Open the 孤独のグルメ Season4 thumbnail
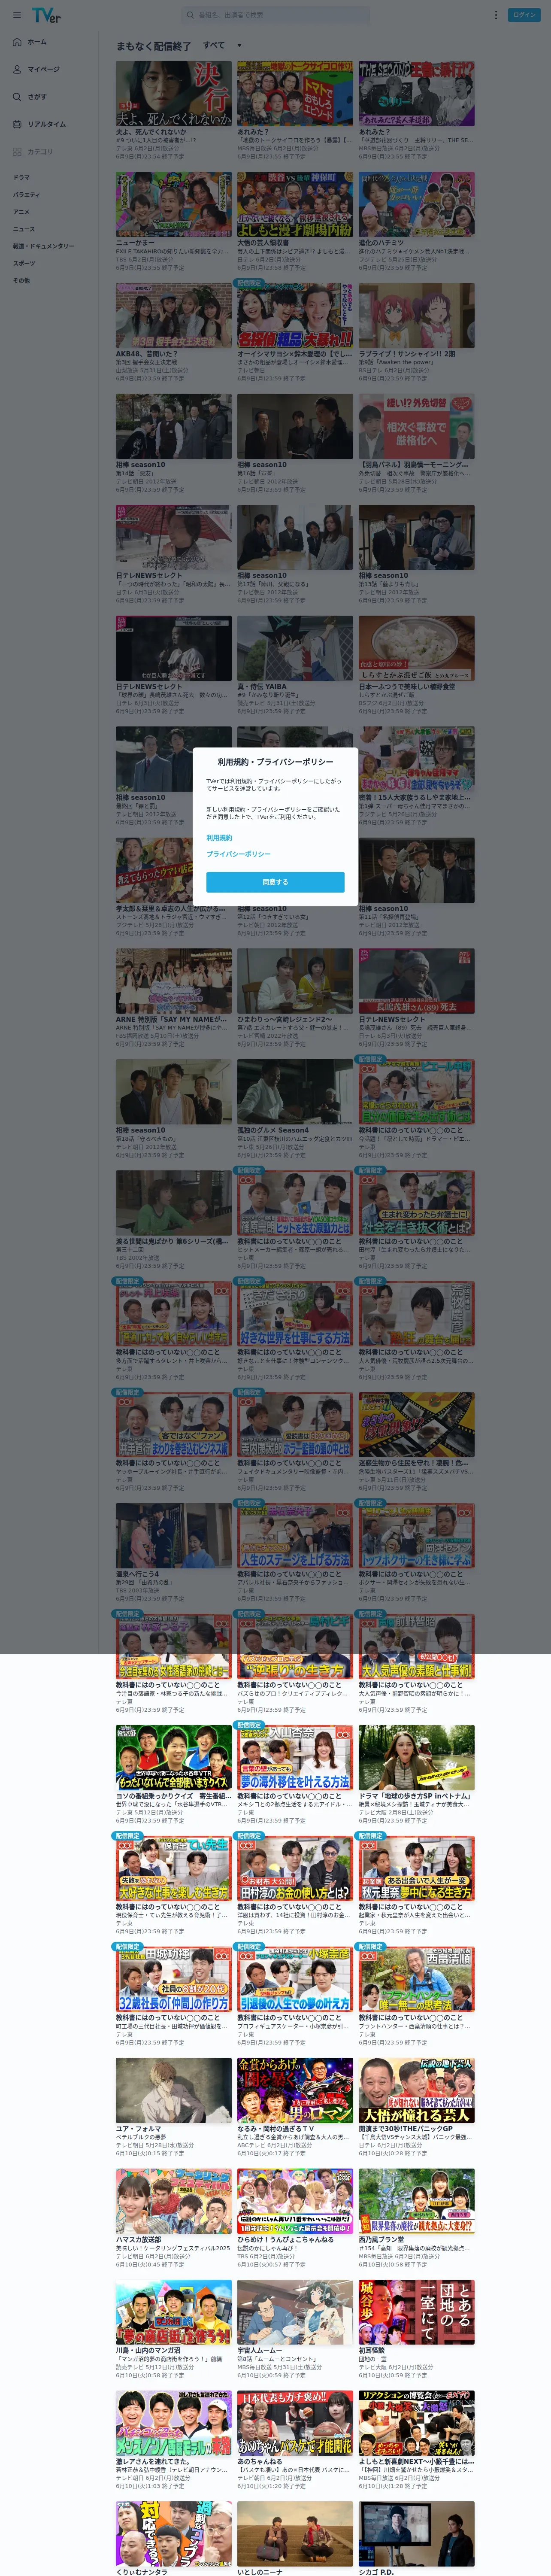This screenshot has height=2576, width=551. click(294, 1092)
